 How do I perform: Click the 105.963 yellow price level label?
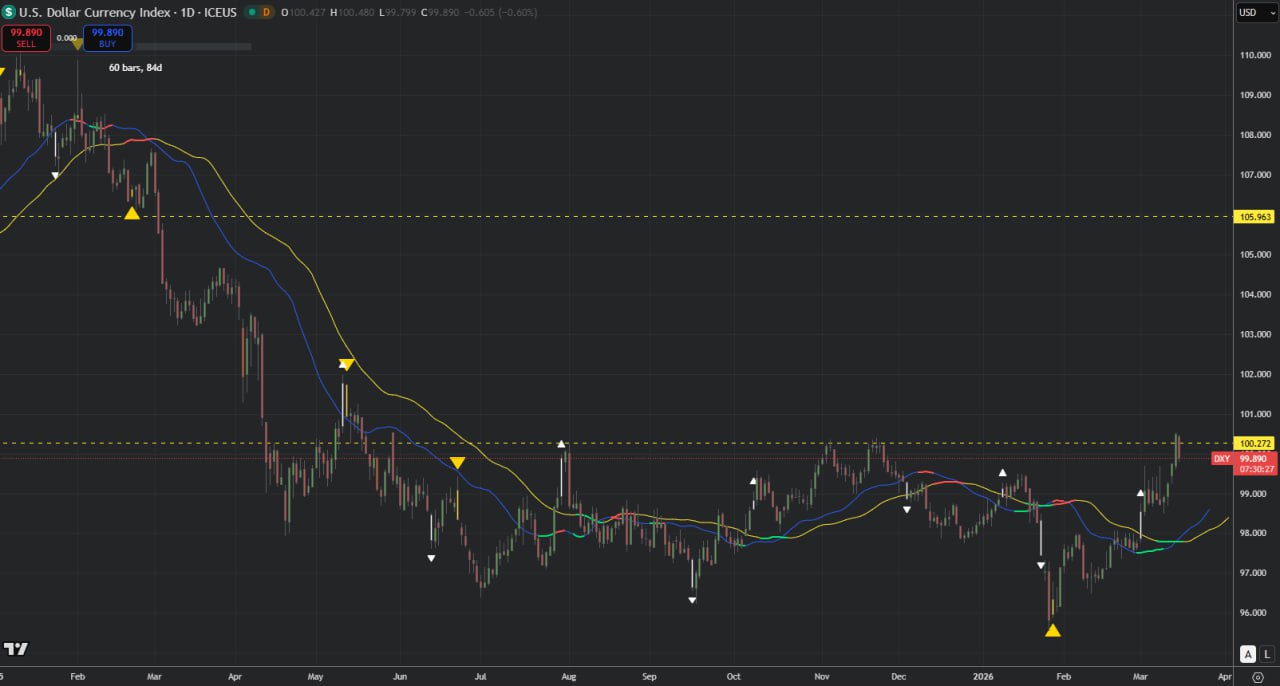(x=1254, y=216)
